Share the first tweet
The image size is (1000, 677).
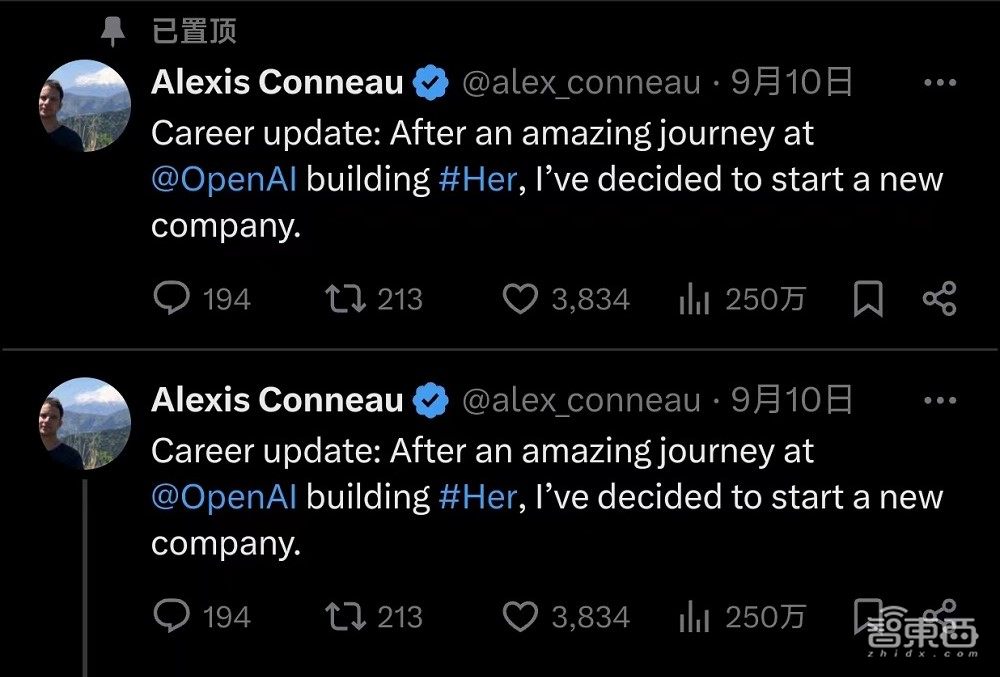(x=938, y=299)
